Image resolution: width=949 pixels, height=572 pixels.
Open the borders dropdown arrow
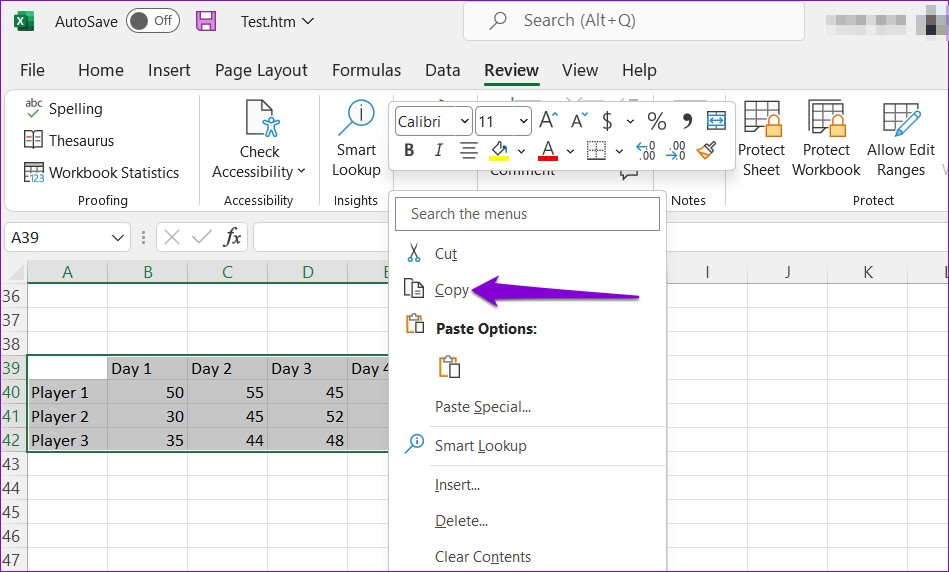tap(619, 151)
